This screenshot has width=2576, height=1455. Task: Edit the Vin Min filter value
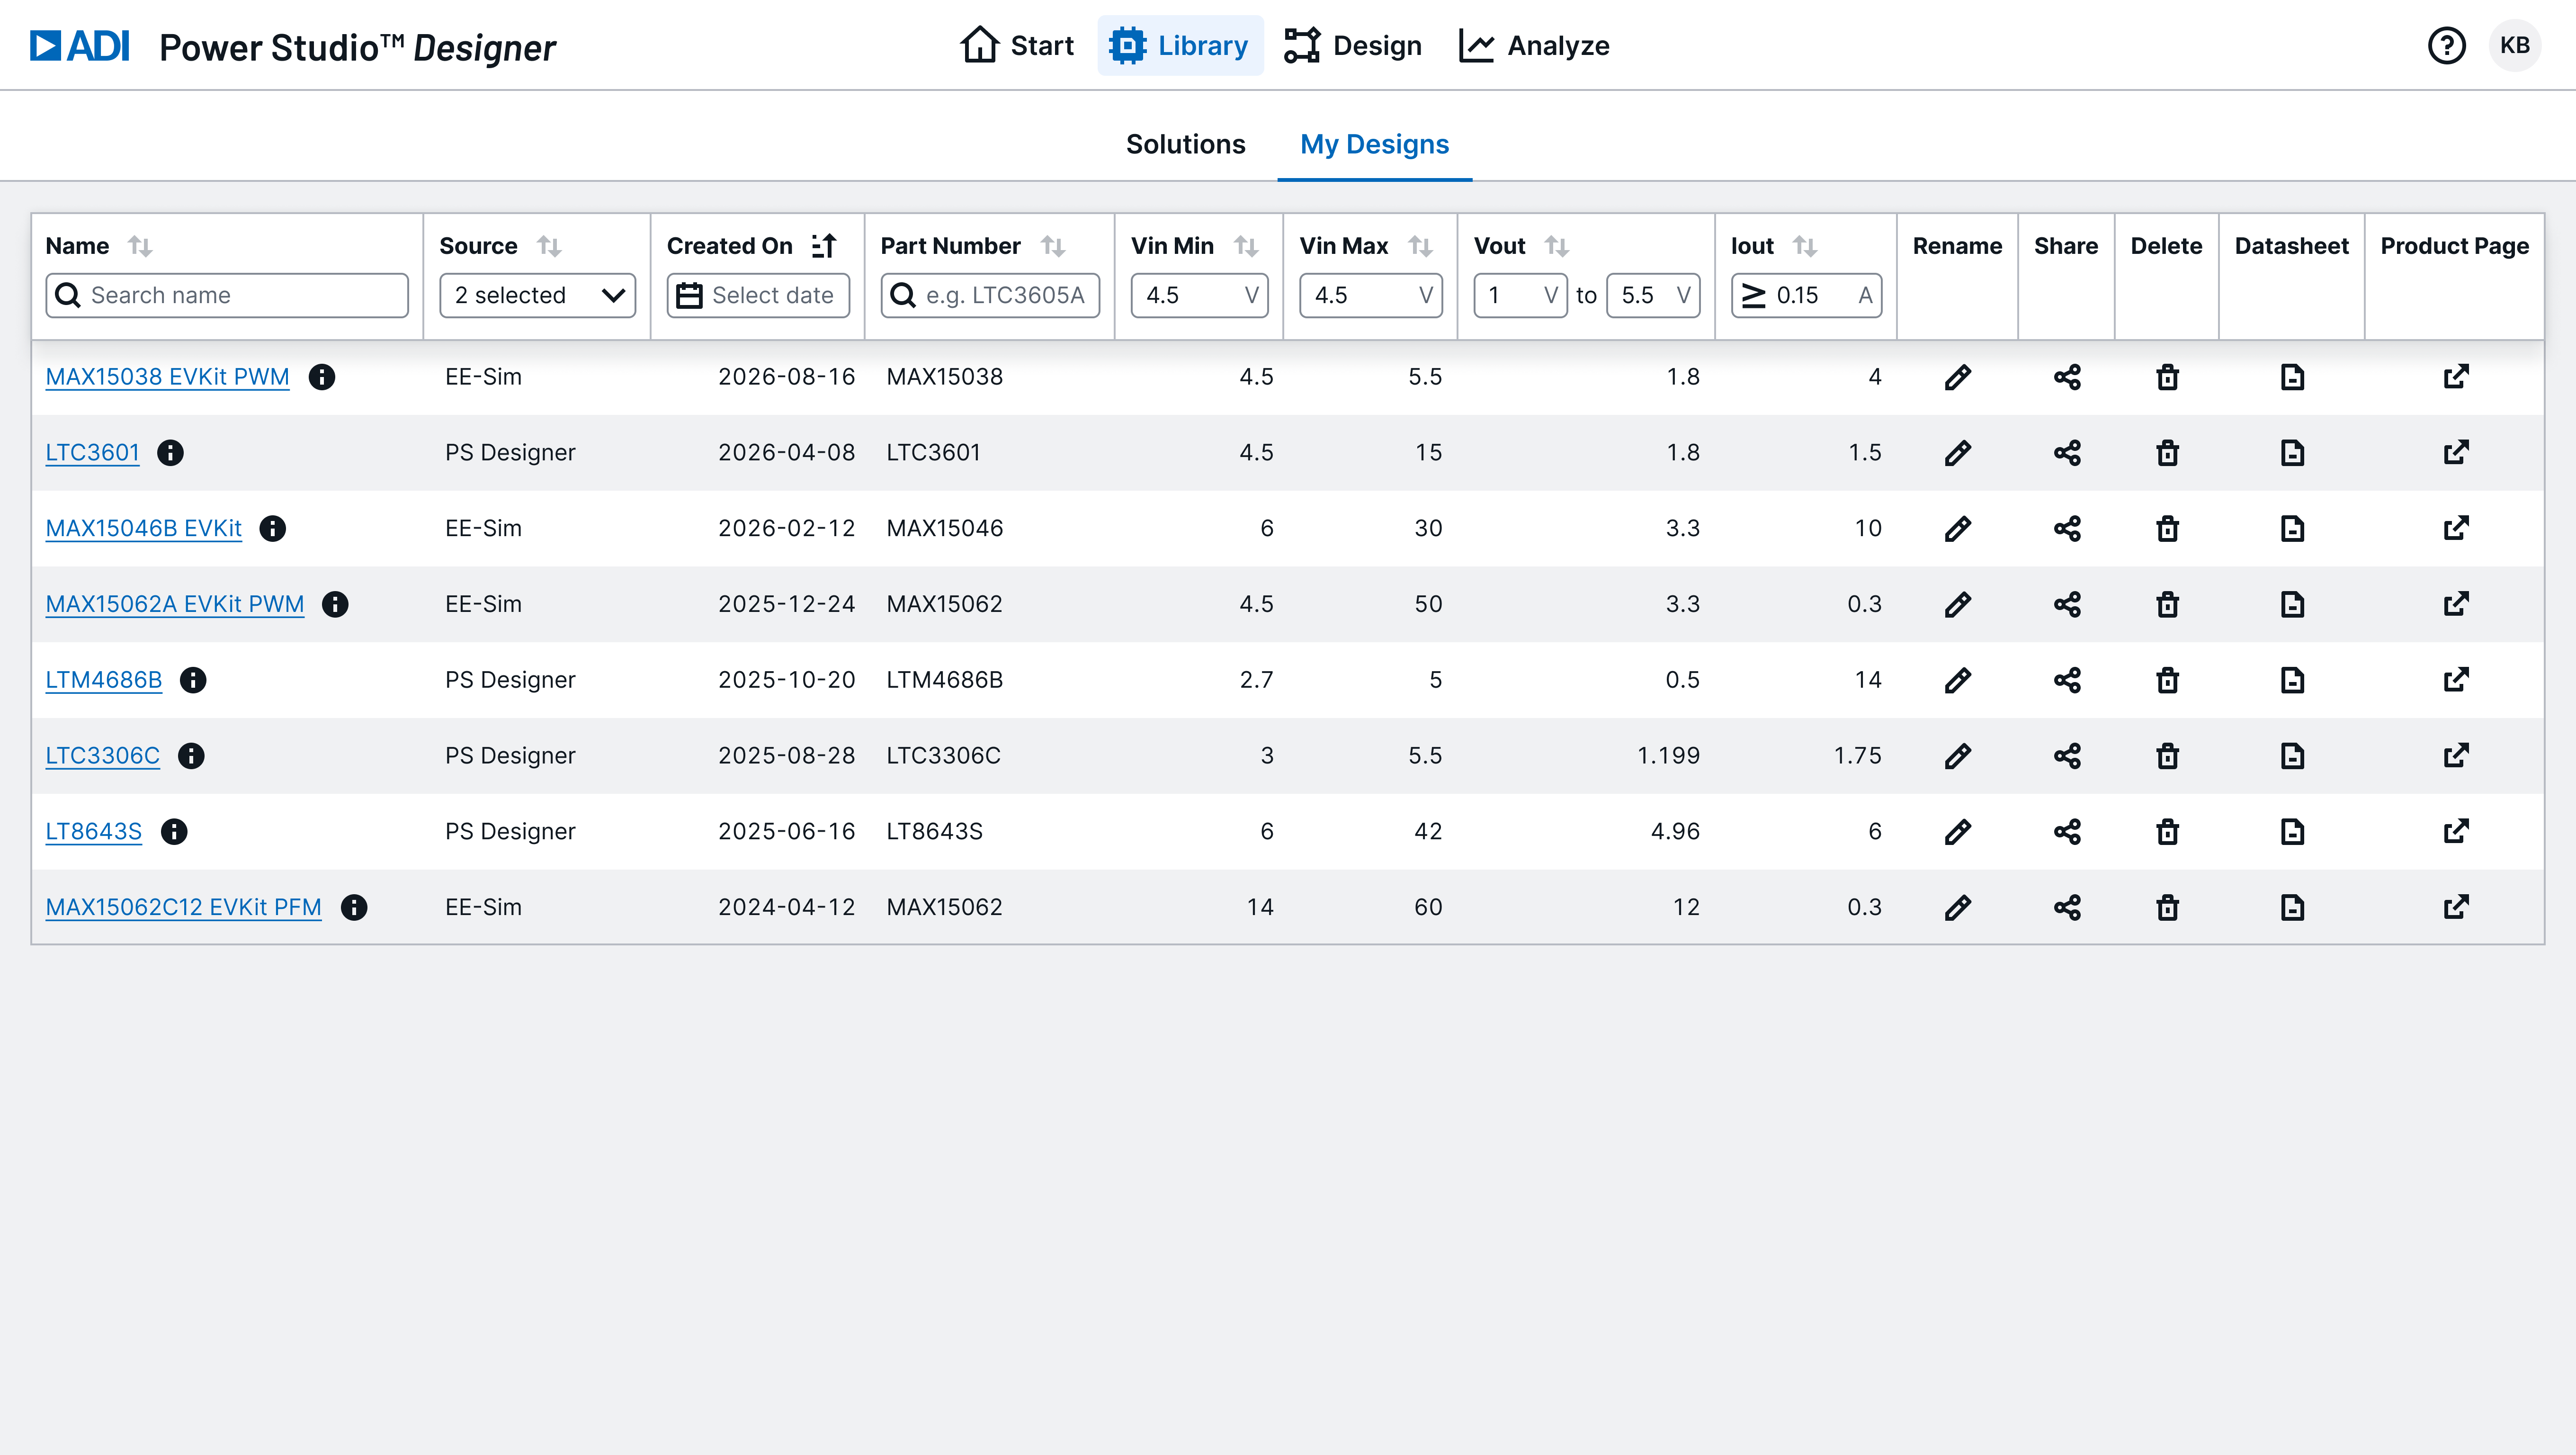pyautogui.click(x=1199, y=295)
